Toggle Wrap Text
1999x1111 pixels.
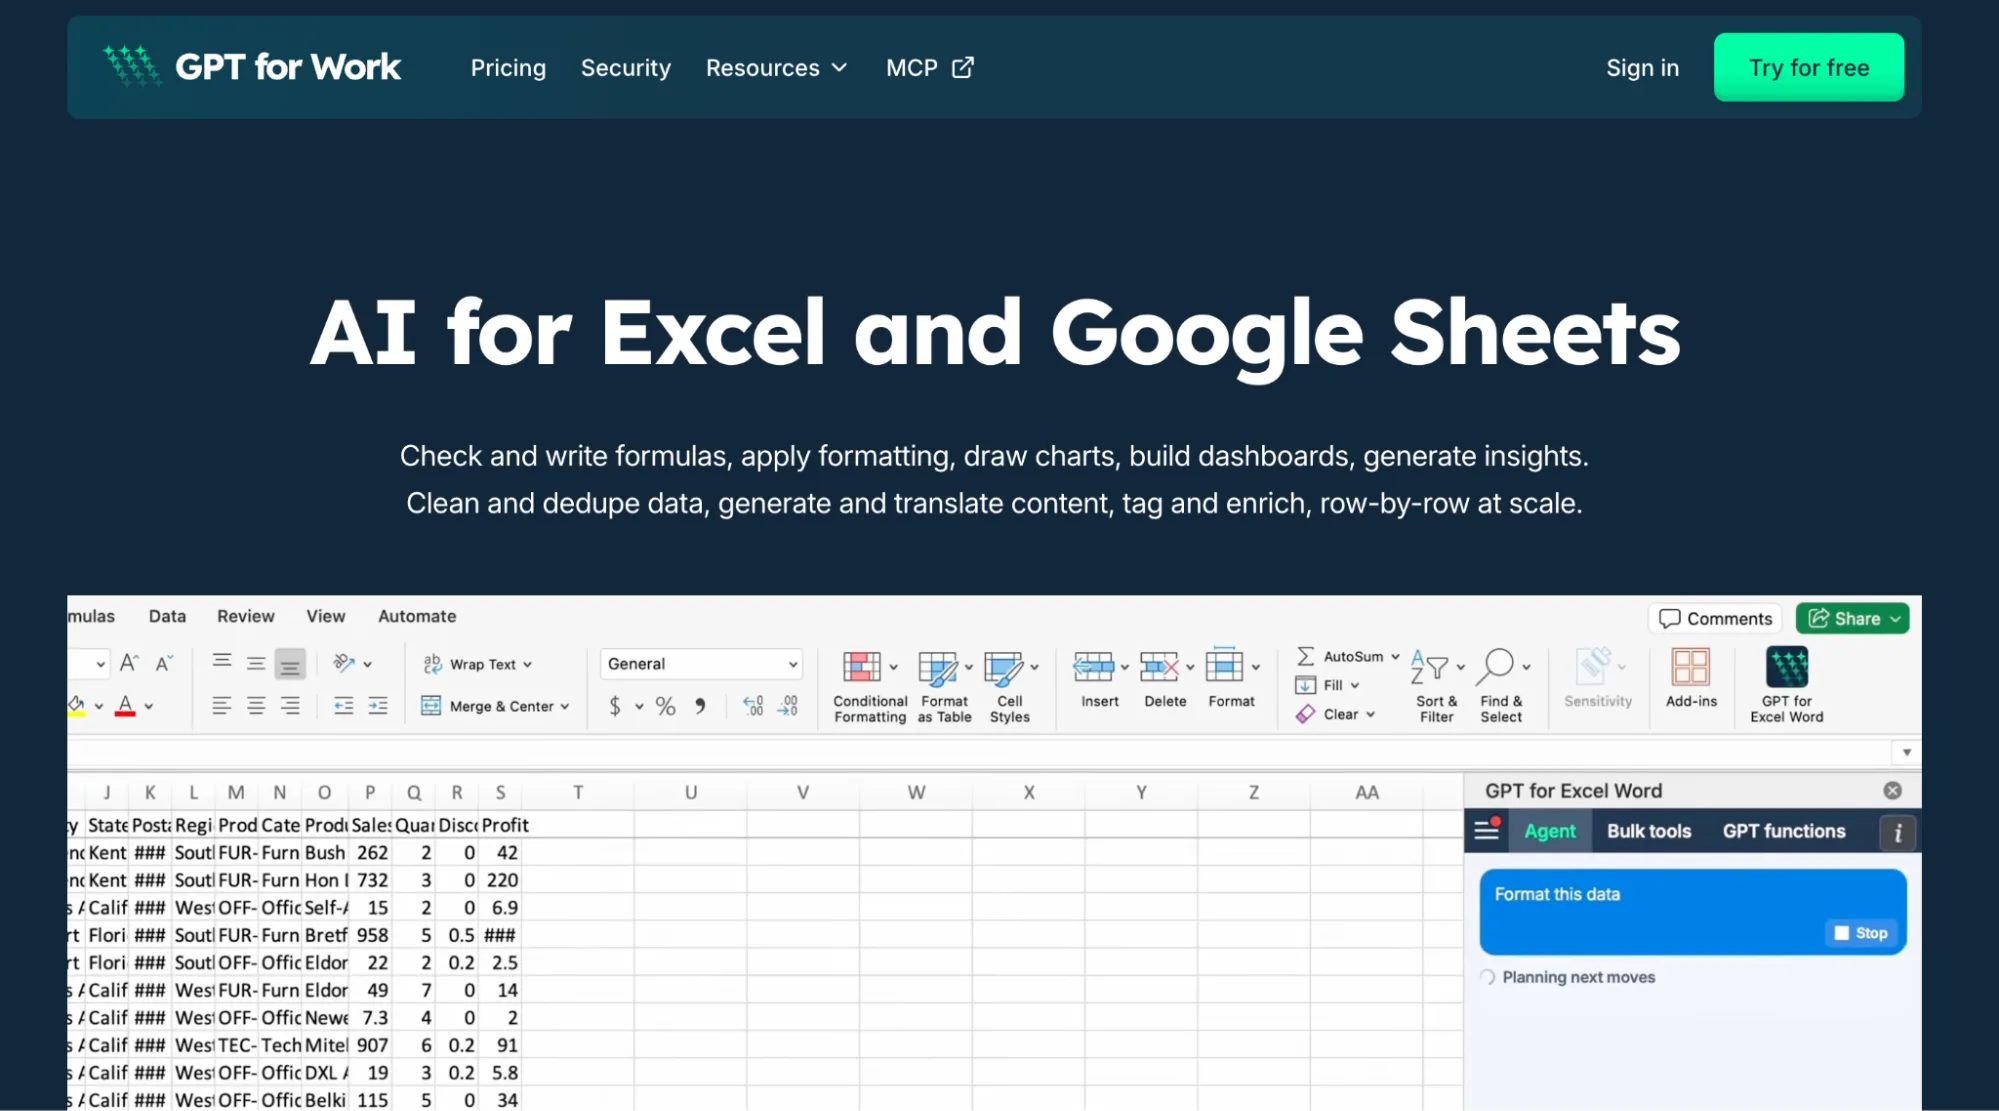tap(478, 664)
